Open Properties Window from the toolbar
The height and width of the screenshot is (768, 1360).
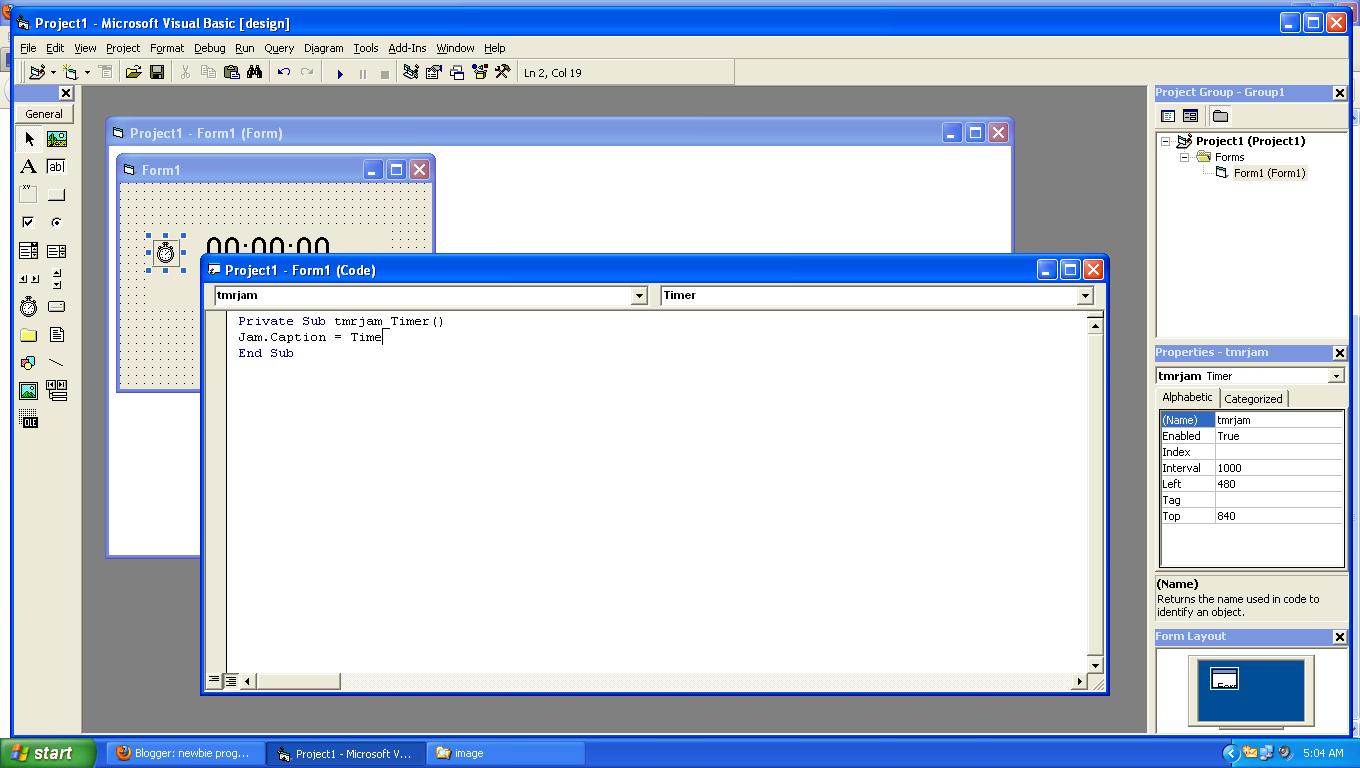point(434,72)
